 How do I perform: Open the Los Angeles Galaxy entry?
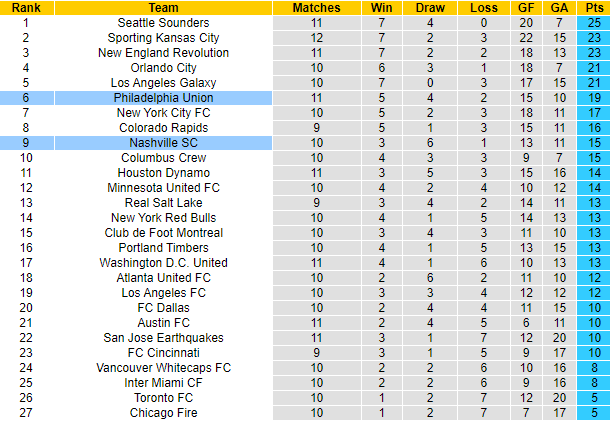pyautogui.click(x=163, y=82)
